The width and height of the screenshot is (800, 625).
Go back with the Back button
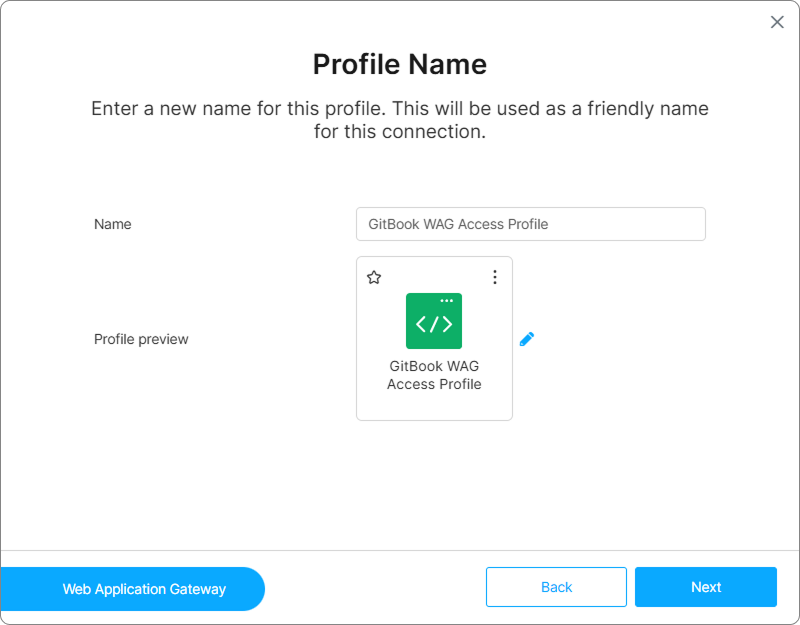click(556, 587)
